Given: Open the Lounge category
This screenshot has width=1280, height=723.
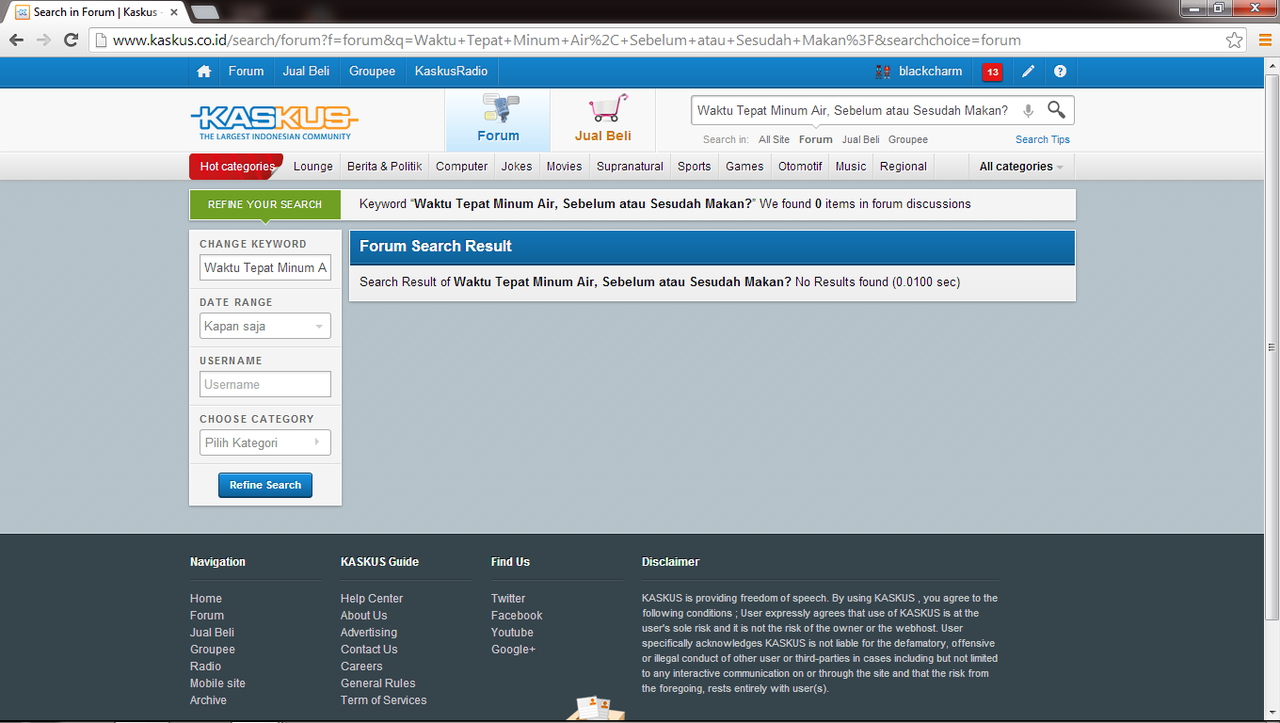Looking at the screenshot, I should click(x=313, y=167).
